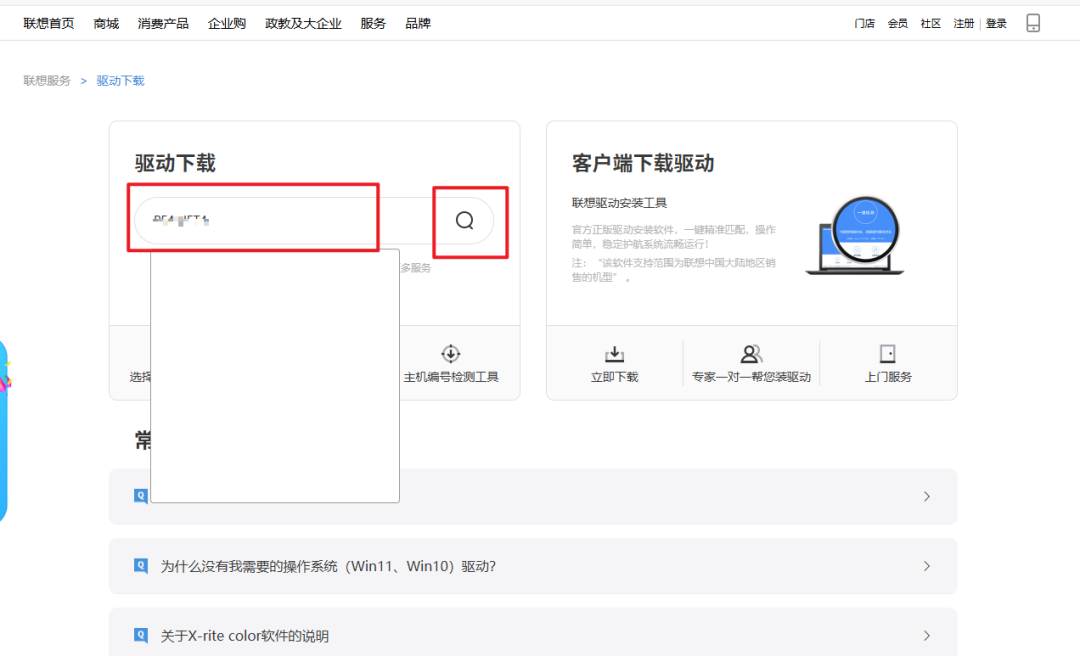Click the 联想驱动安装工具 heading text
Image resolution: width=1080 pixels, height=656 pixels.
[x=619, y=203]
